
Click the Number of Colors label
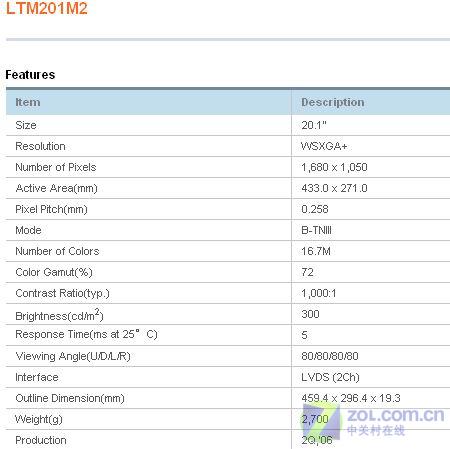(x=57, y=251)
